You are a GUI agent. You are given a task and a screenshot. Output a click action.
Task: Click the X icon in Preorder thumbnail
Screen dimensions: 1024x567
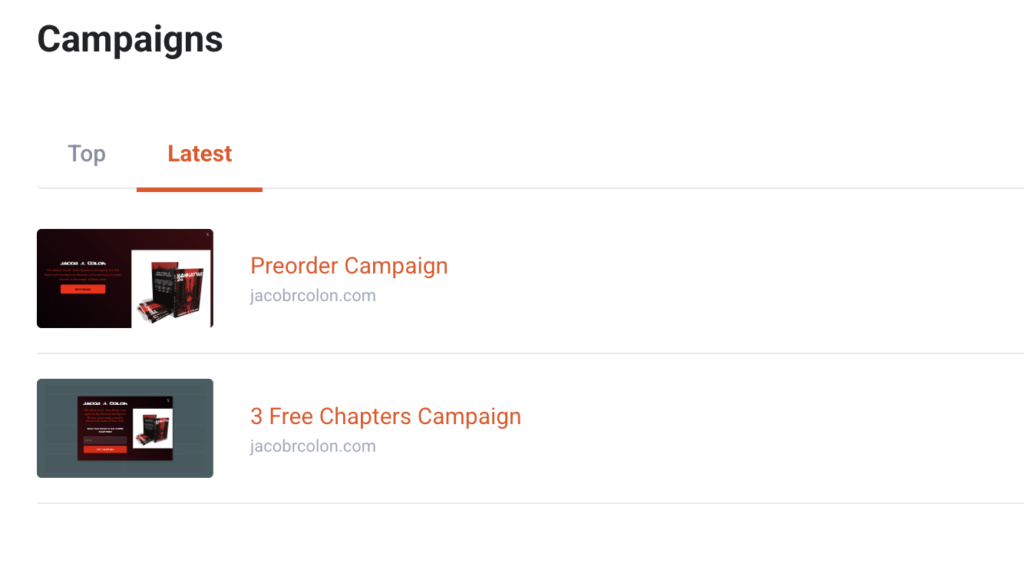(x=207, y=235)
